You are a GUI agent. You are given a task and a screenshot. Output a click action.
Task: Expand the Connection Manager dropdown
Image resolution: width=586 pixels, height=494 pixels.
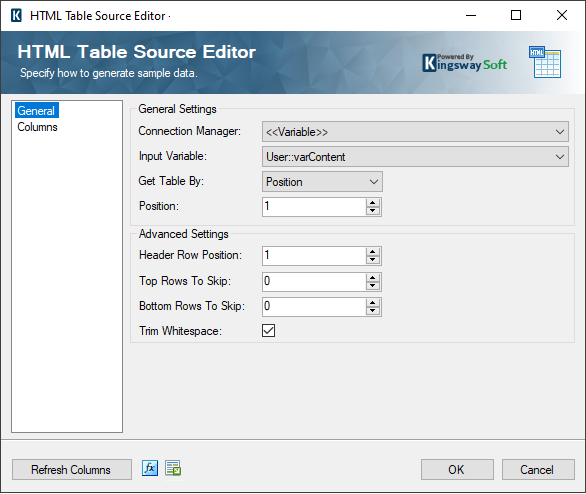415,132
